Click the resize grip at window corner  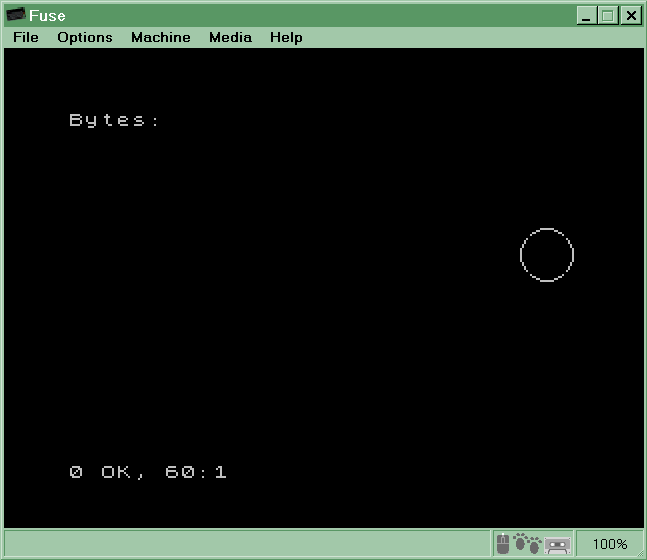click(x=638, y=551)
